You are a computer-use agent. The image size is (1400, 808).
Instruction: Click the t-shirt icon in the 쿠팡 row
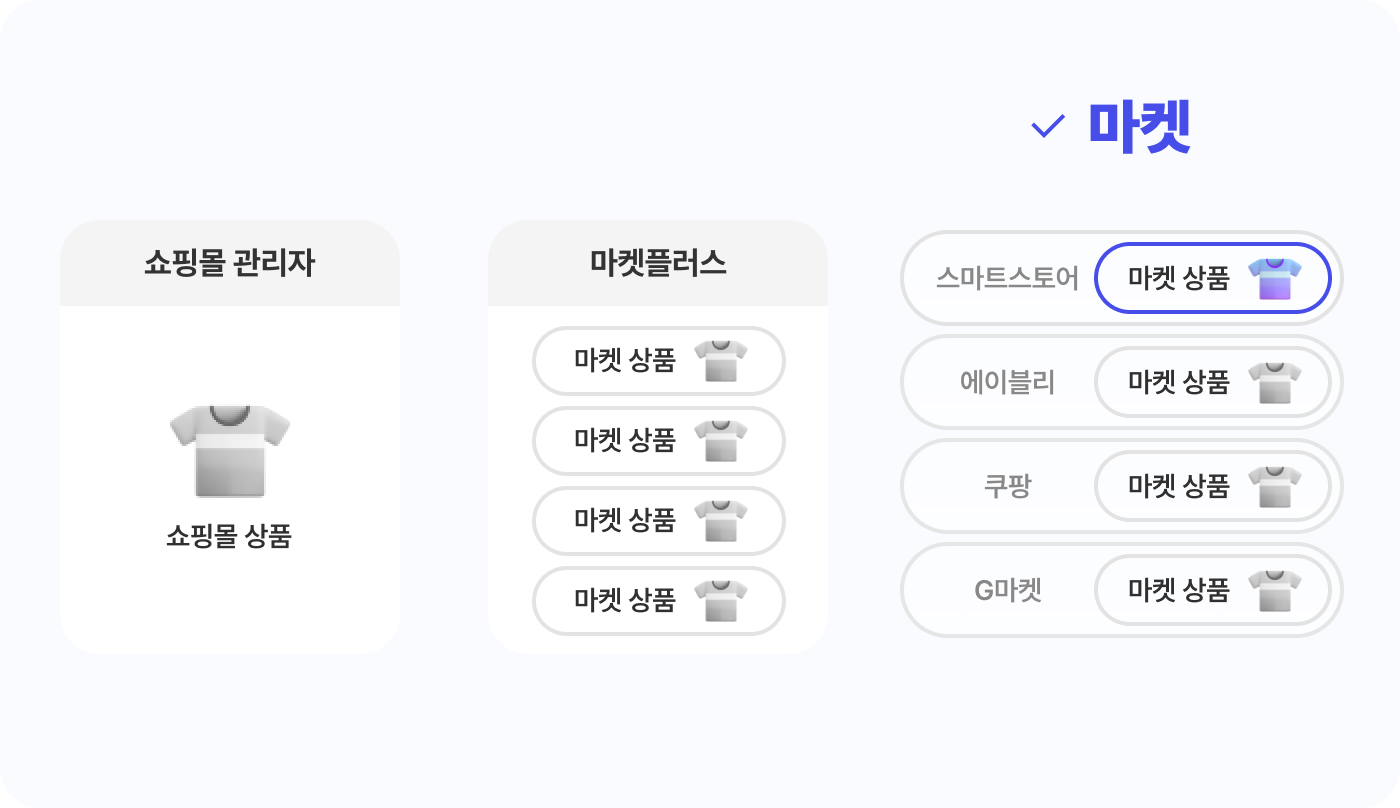coord(1275,487)
